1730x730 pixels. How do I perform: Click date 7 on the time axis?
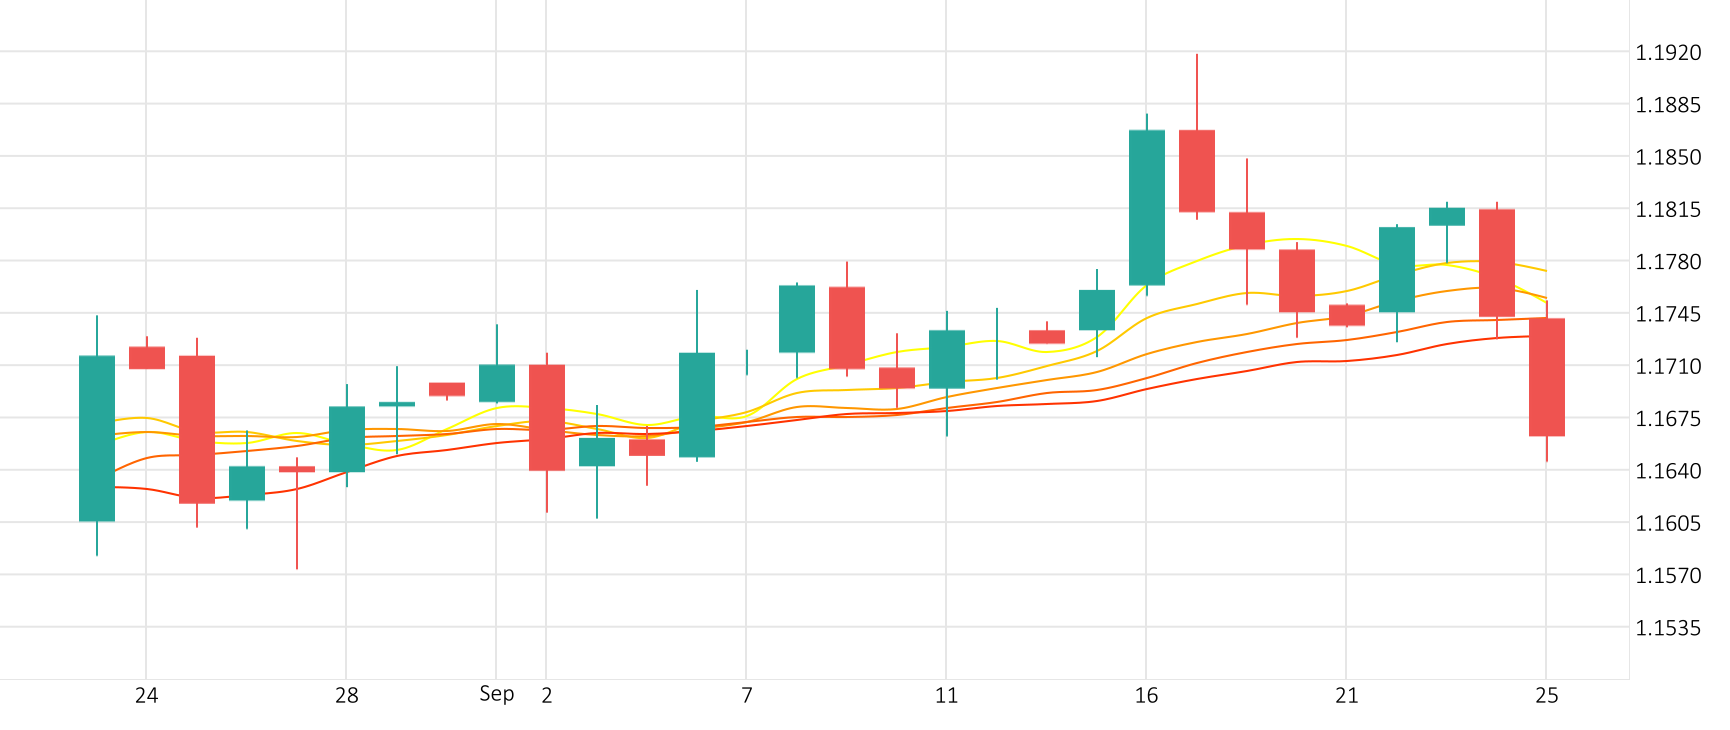(746, 695)
